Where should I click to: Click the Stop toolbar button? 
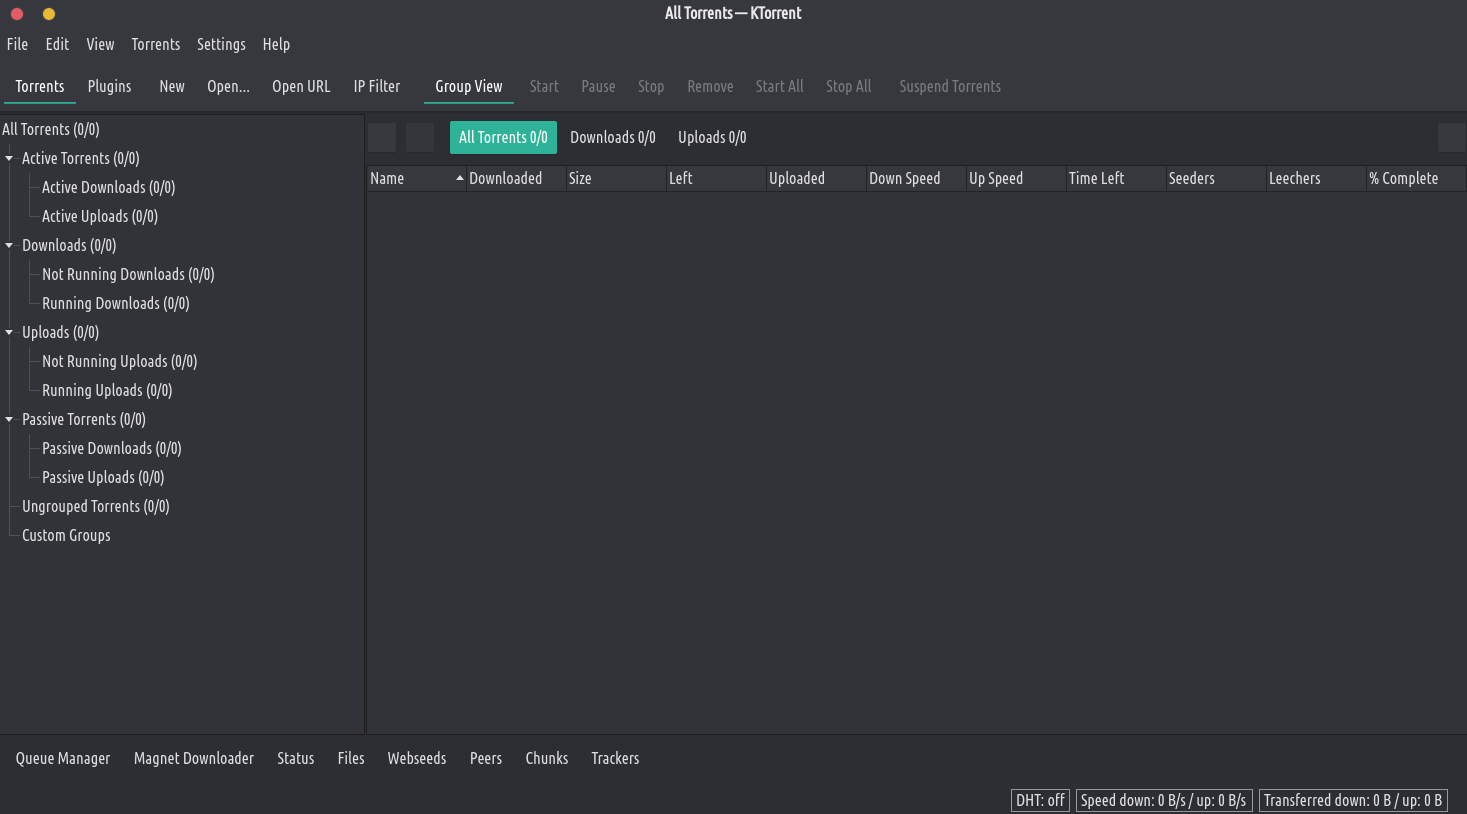(651, 86)
